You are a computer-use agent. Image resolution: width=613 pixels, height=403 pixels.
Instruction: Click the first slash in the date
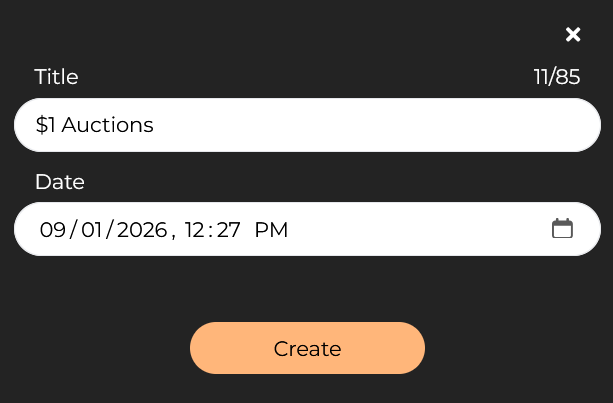click(x=73, y=229)
